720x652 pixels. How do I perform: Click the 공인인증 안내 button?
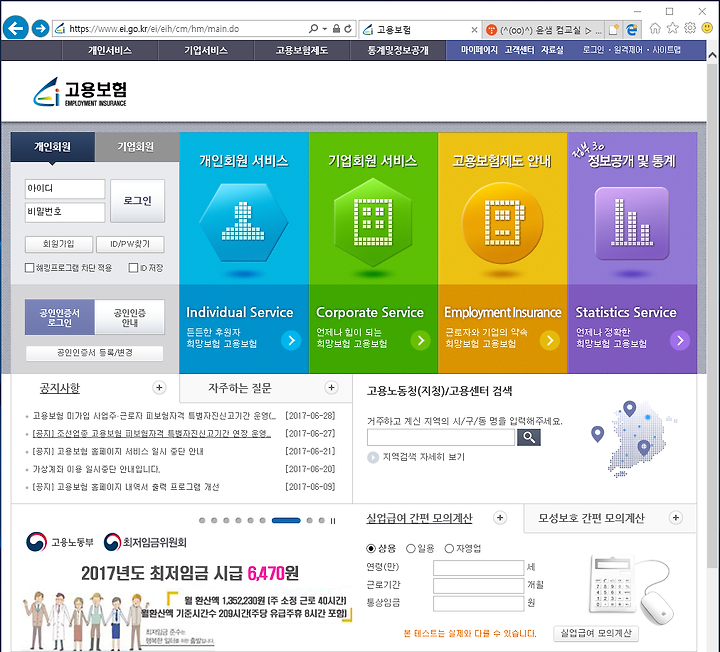[129, 317]
